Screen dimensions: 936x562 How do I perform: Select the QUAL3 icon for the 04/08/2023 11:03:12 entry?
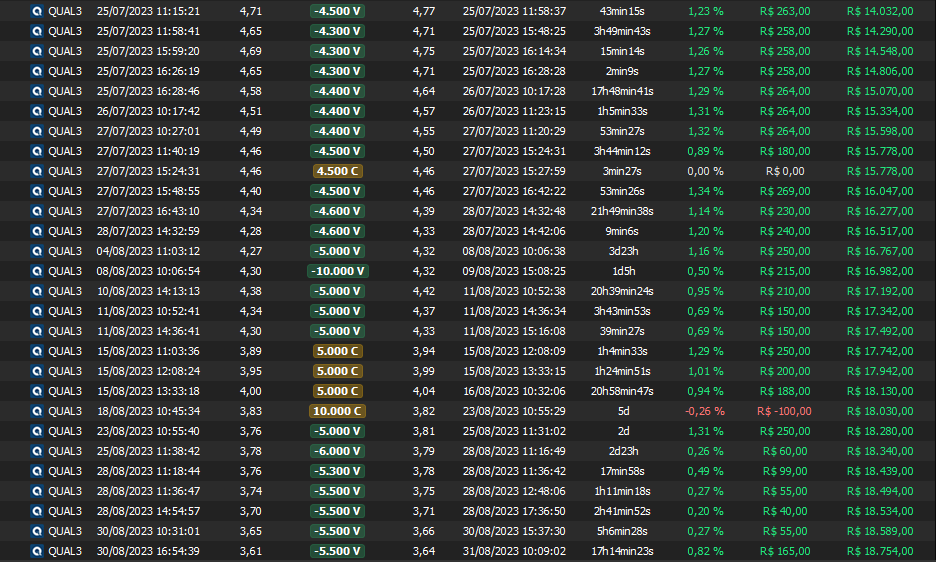pyautogui.click(x=37, y=251)
